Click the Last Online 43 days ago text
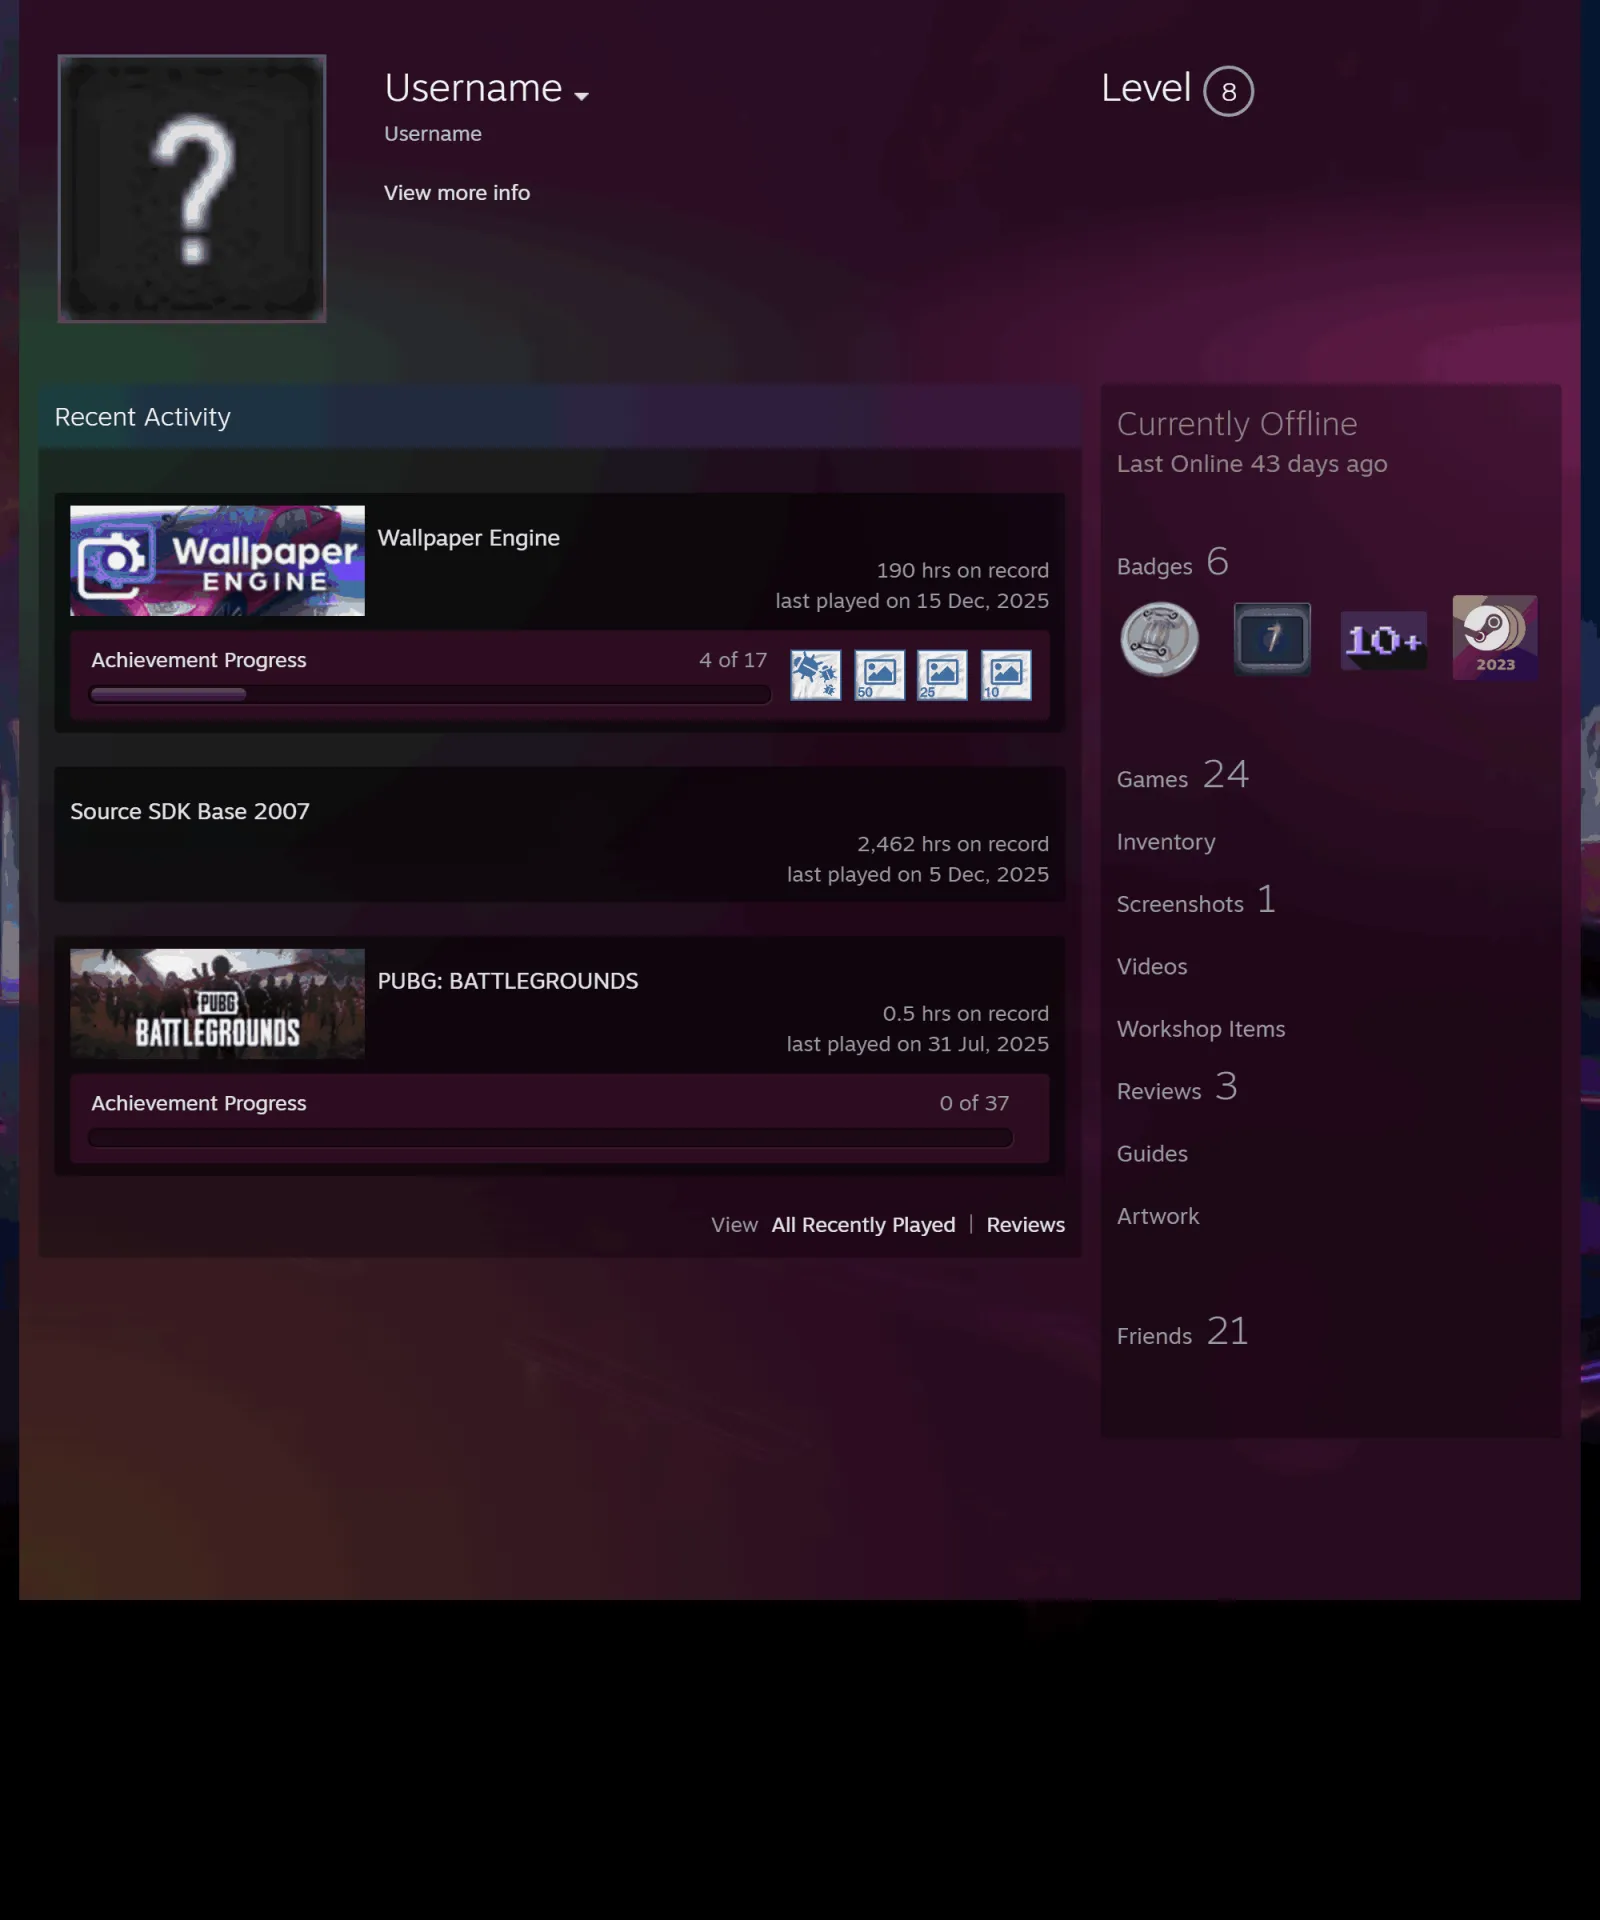 pyautogui.click(x=1252, y=463)
